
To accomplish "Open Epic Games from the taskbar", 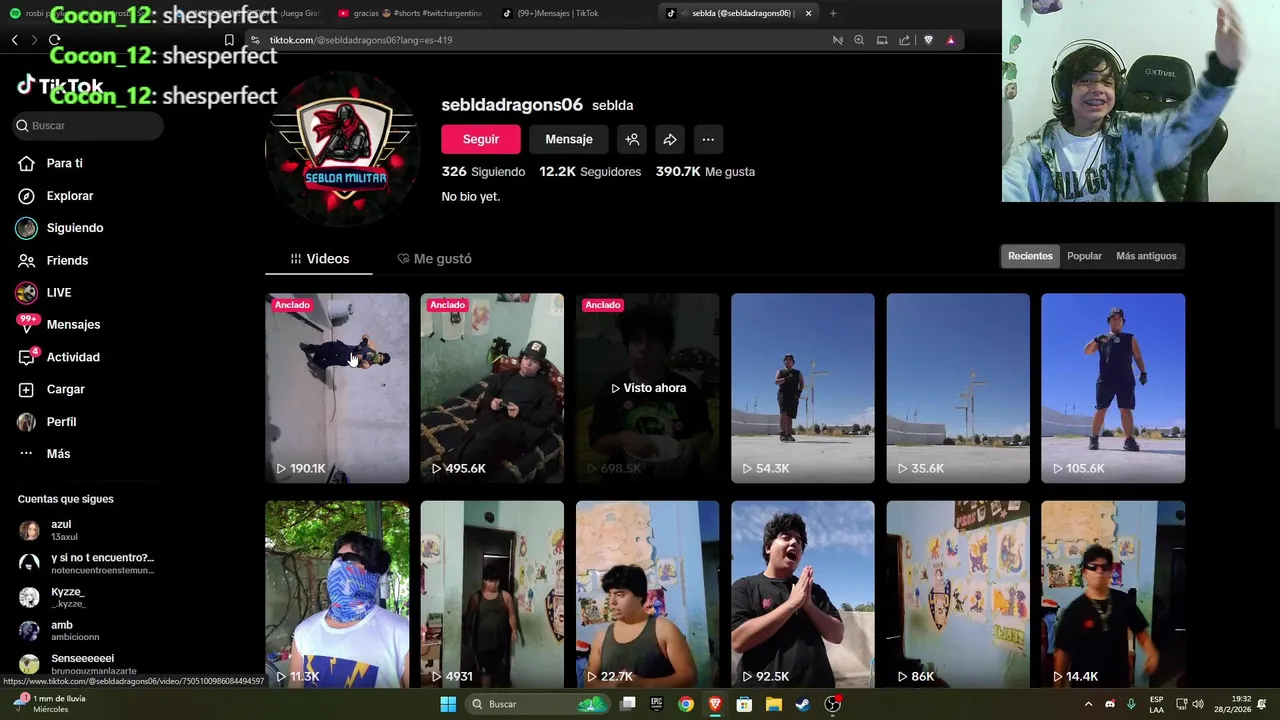I will coord(657,704).
